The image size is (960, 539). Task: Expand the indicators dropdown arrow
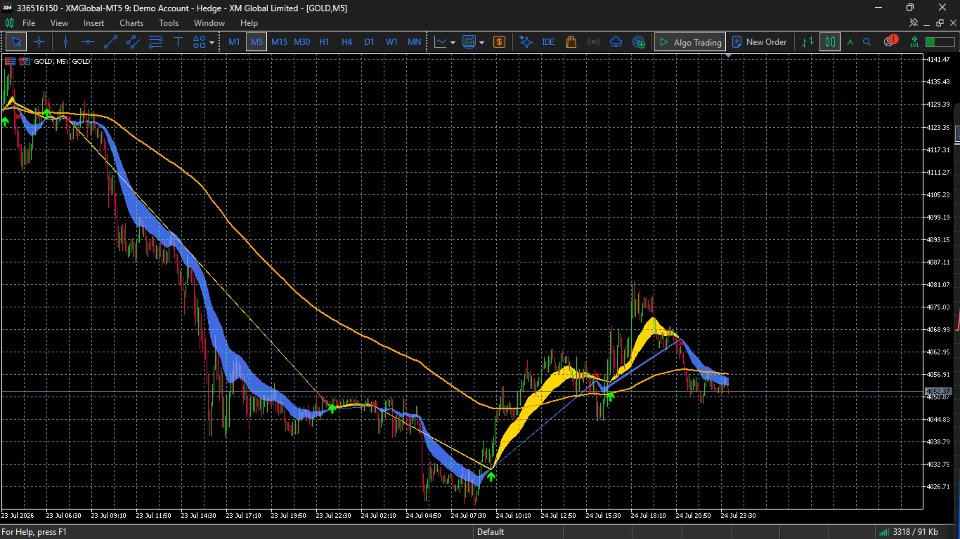pyautogui.click(x=482, y=43)
